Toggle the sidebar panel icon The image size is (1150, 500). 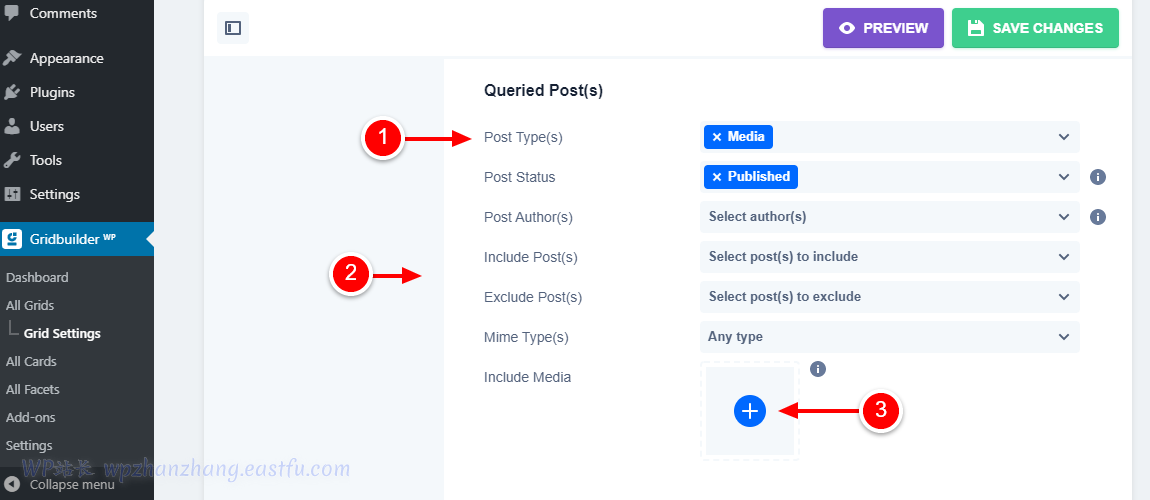(x=233, y=28)
